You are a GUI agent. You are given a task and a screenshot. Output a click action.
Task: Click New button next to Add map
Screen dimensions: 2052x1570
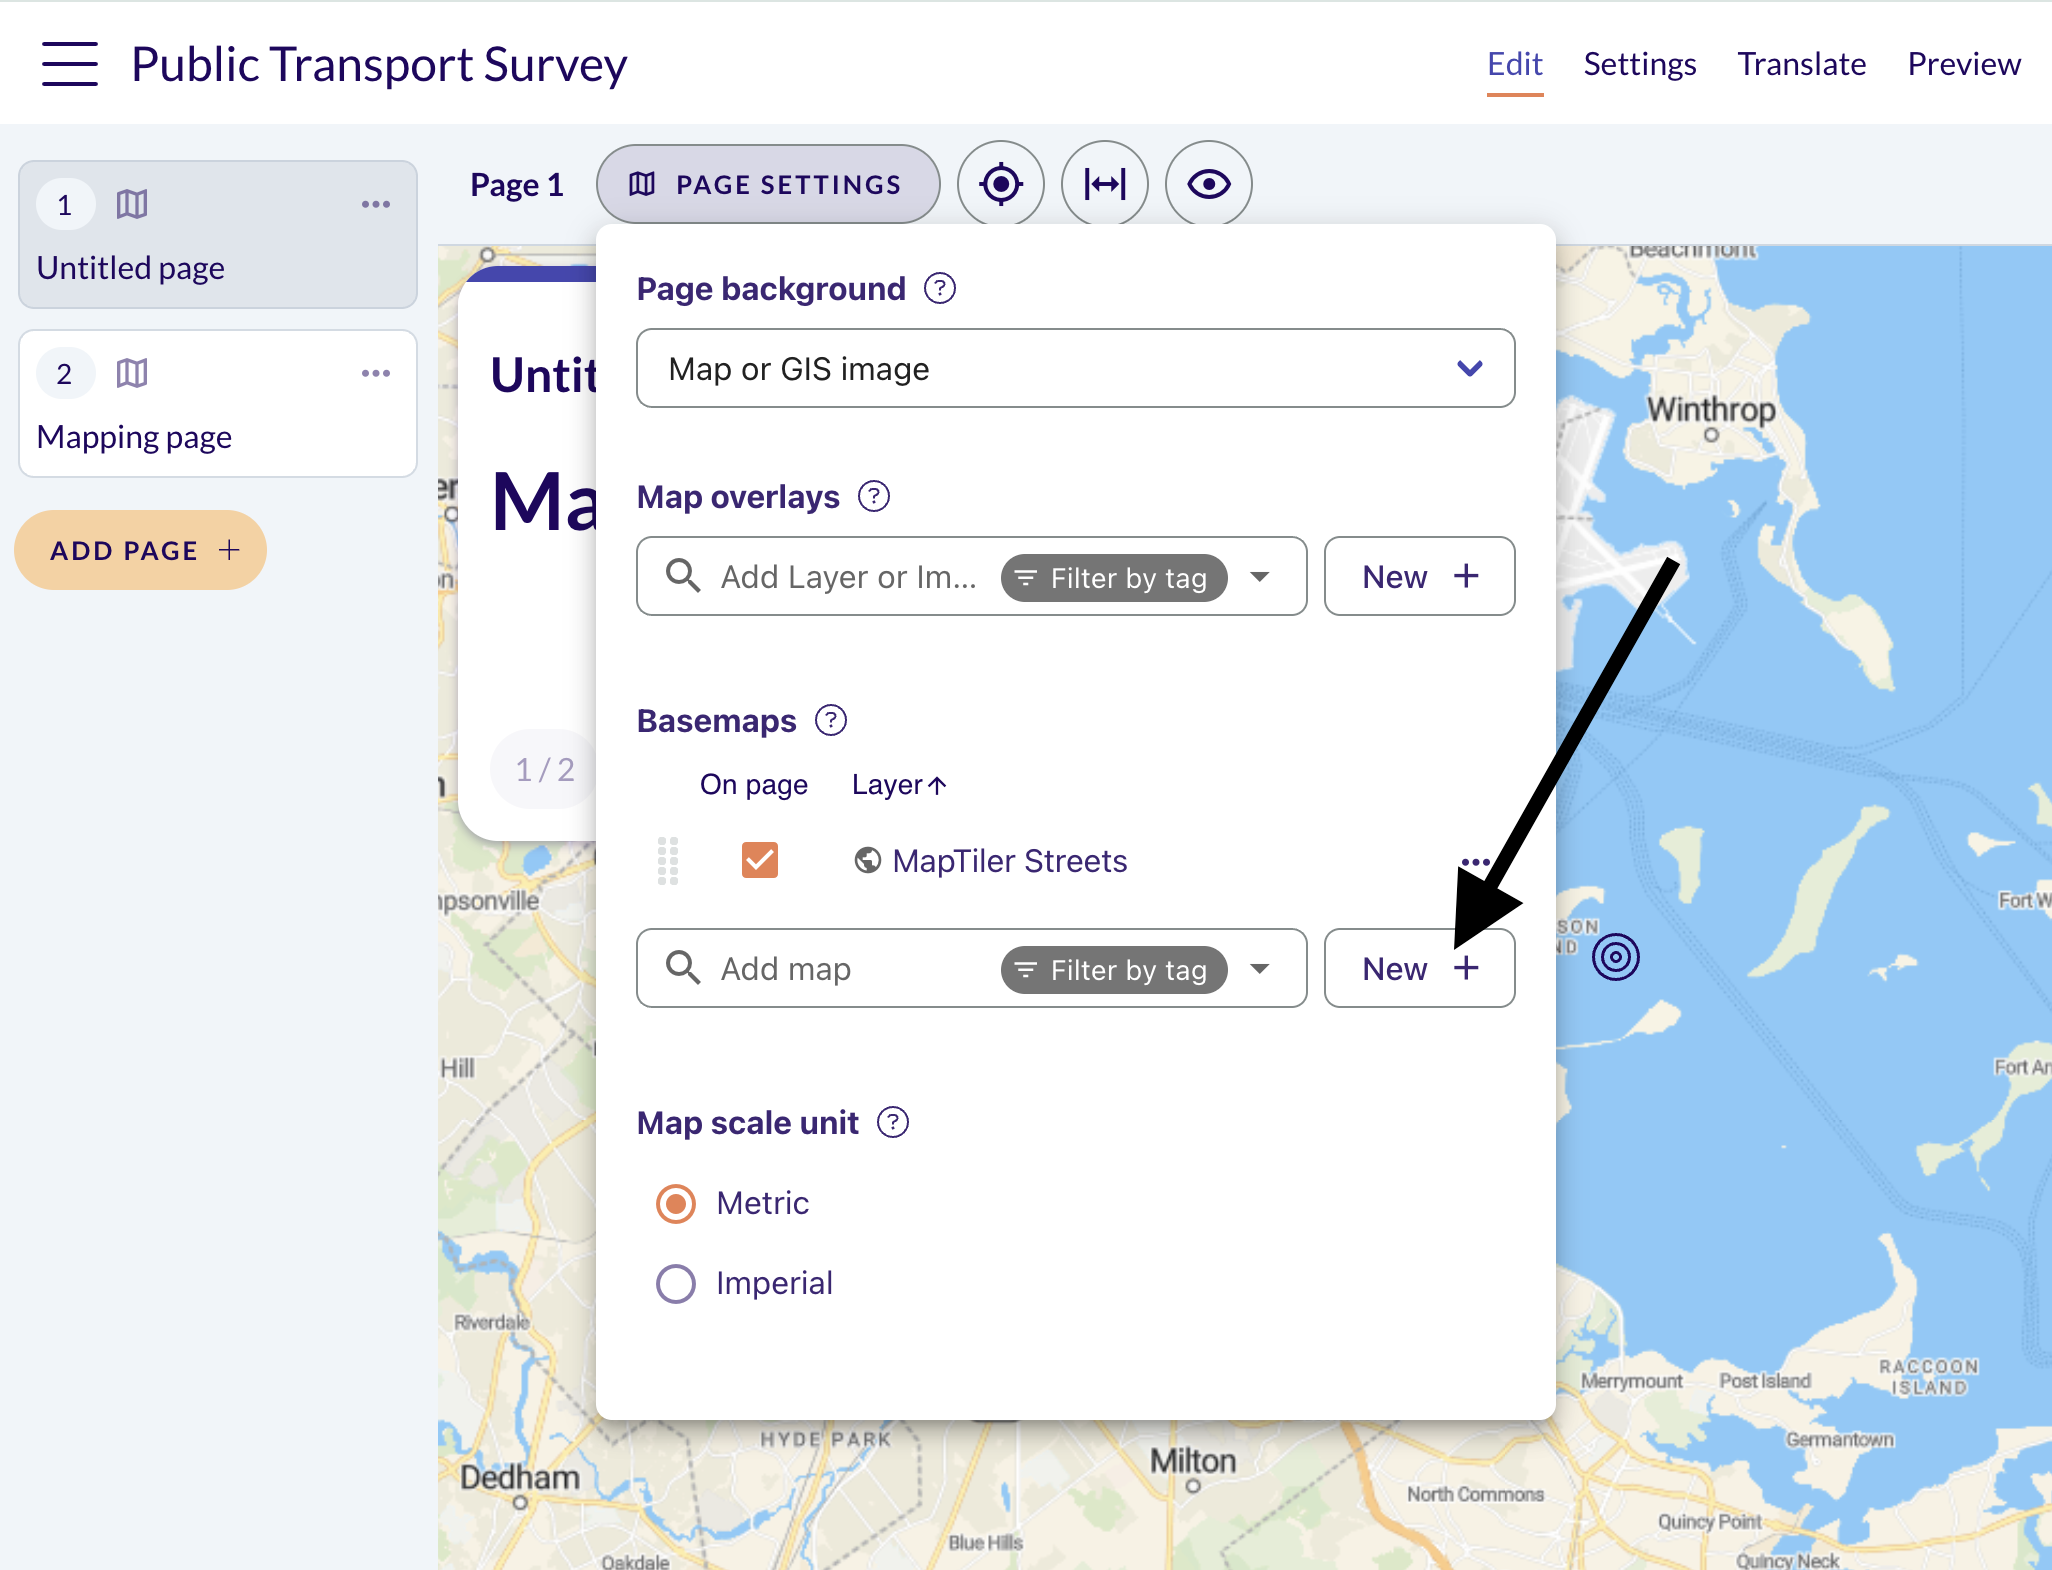click(1420, 968)
